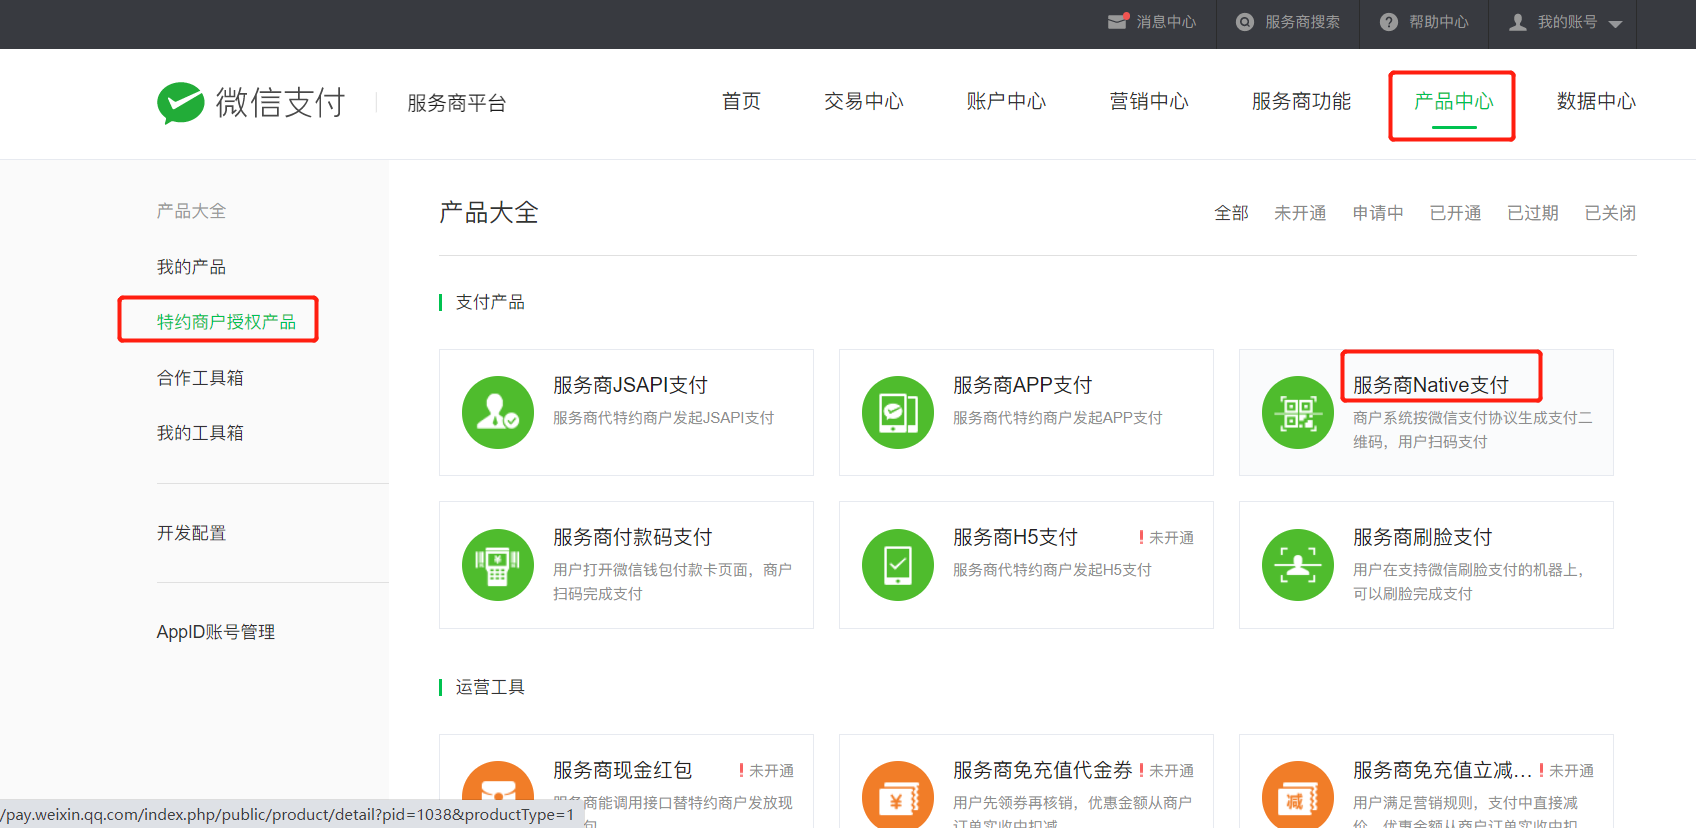Open 账户中心 navigation tab
Image resolution: width=1696 pixels, height=830 pixels.
pyautogui.click(x=1006, y=101)
